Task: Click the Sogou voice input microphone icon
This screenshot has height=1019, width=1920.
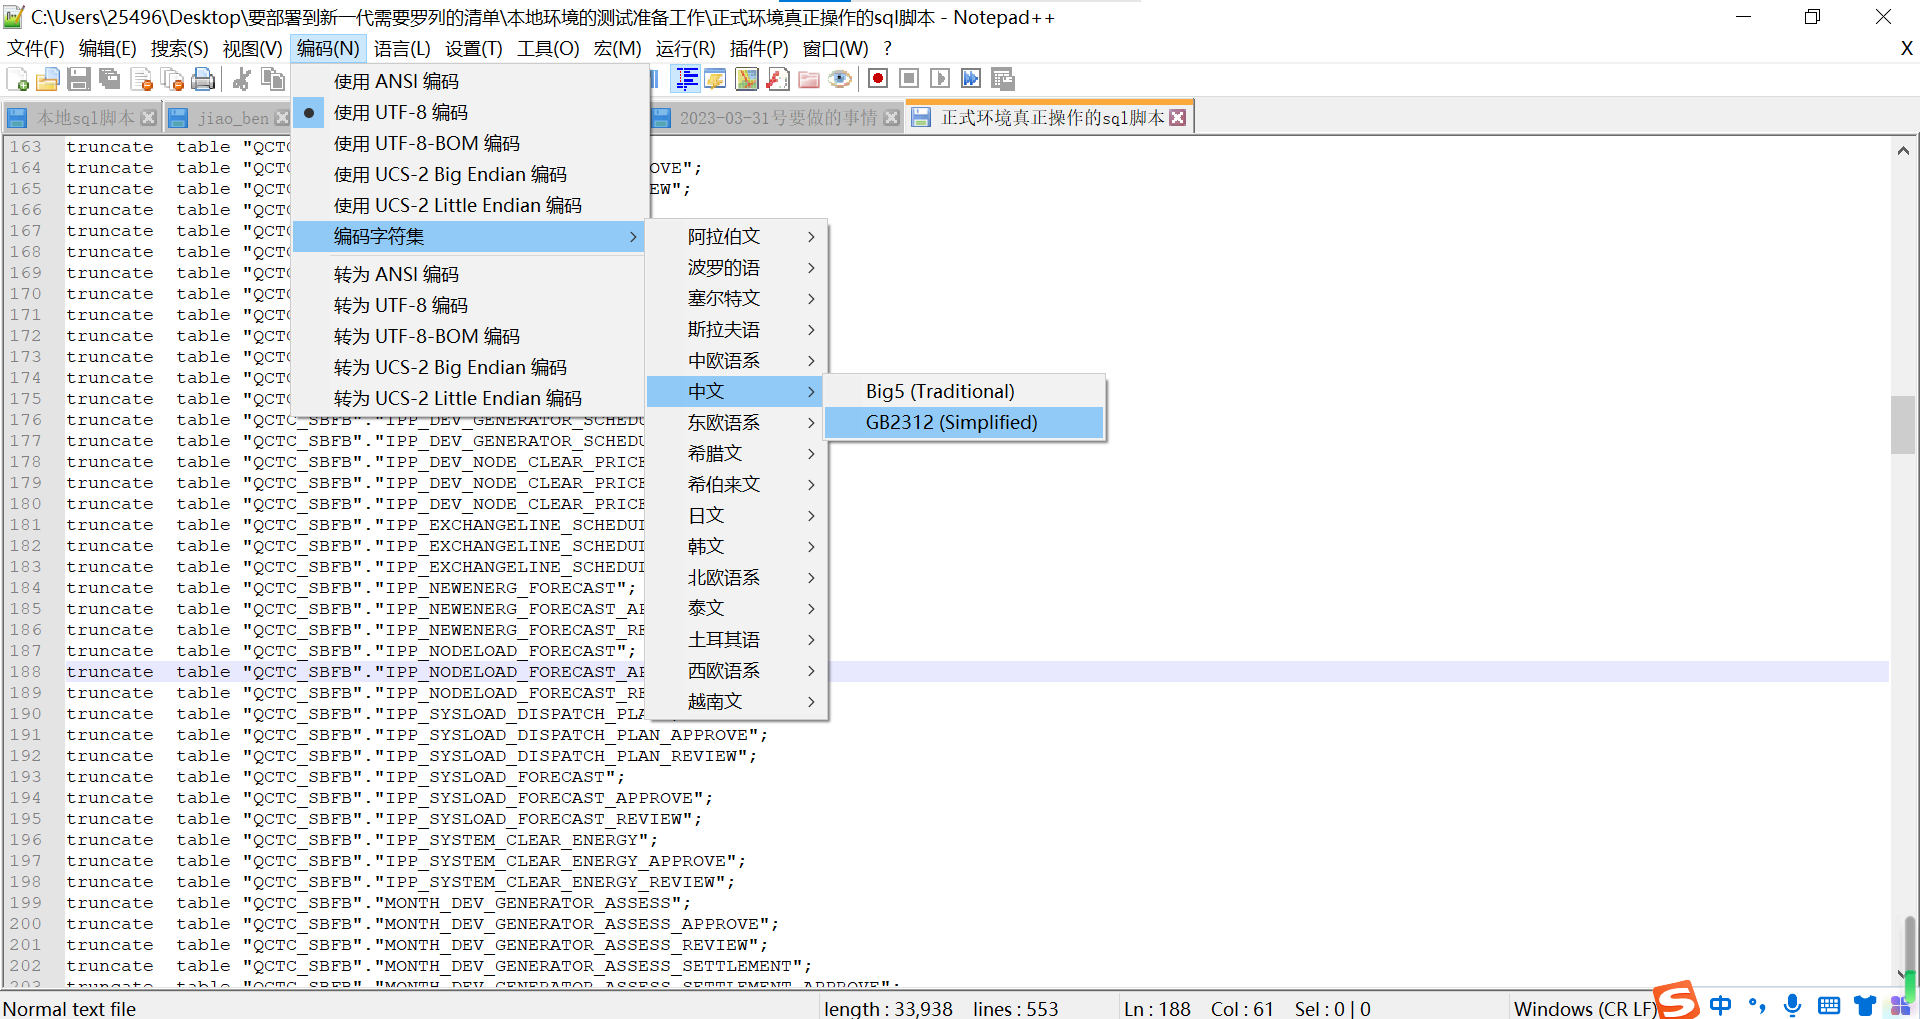Action: pyautogui.click(x=1792, y=1005)
